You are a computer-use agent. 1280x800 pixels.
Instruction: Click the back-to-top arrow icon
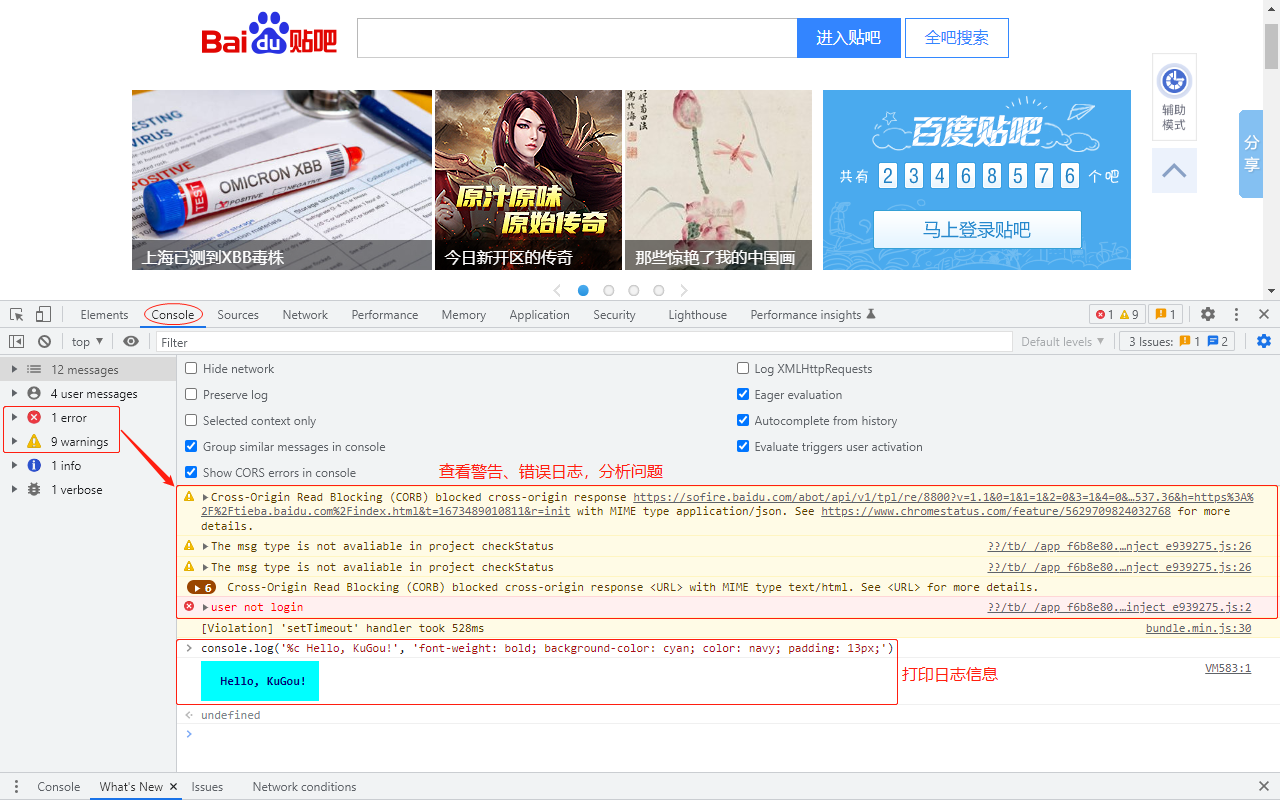(1174, 171)
